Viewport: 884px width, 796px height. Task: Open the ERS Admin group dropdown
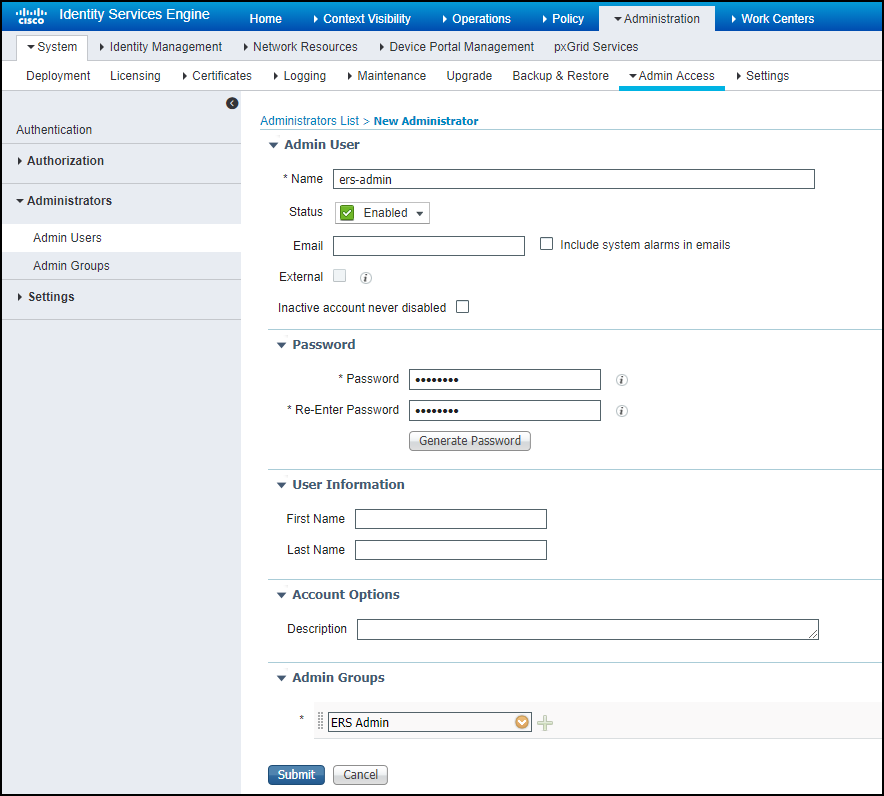tap(521, 722)
